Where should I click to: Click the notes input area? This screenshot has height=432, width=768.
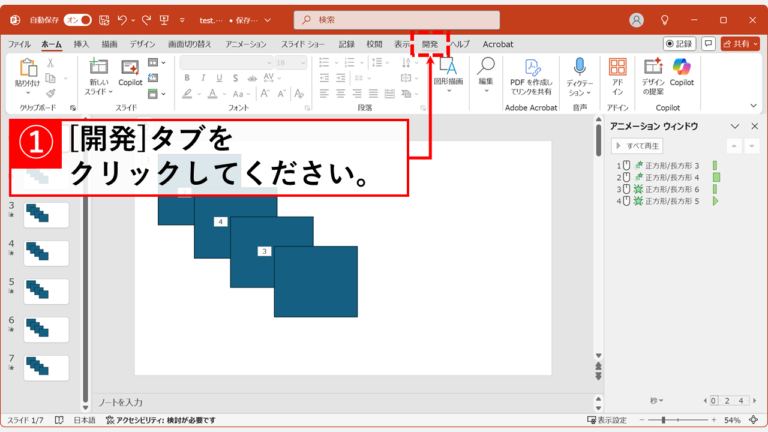pyautogui.click(x=343, y=402)
